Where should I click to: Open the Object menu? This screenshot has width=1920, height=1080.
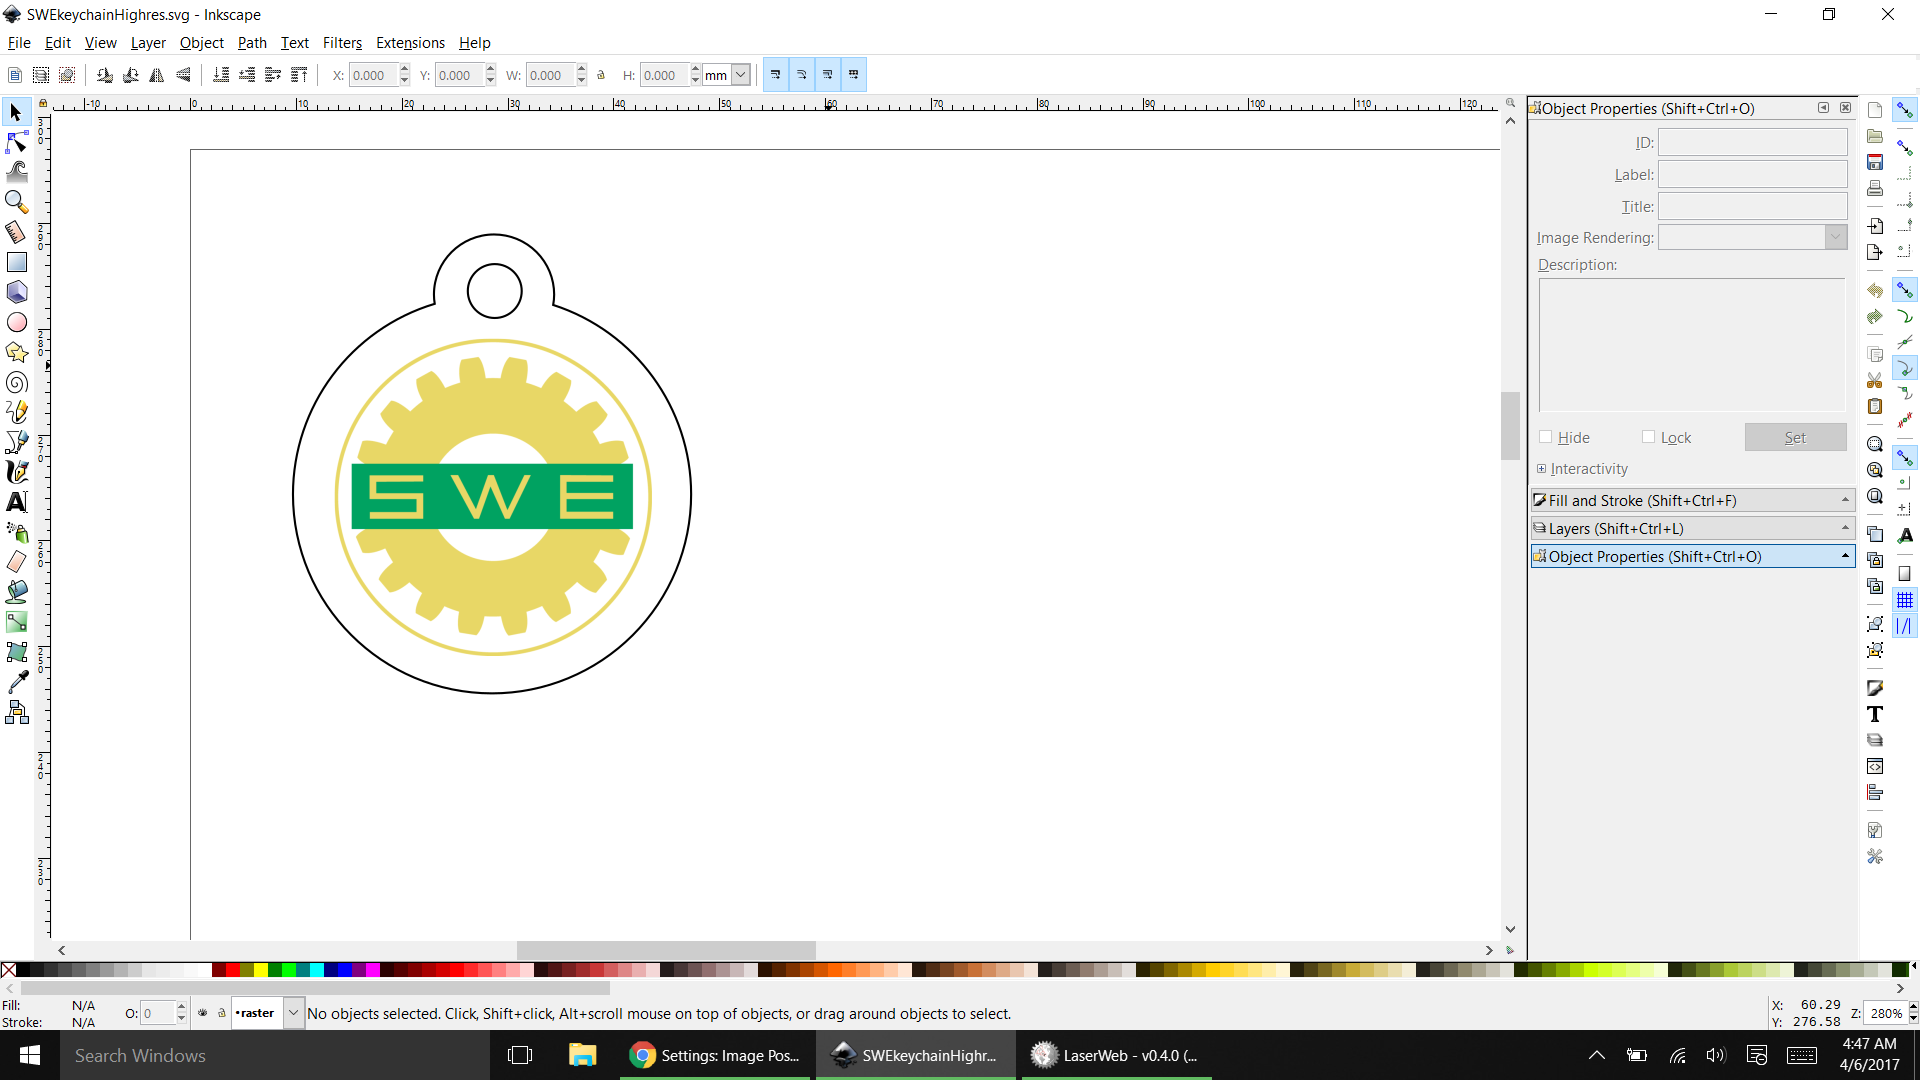click(x=201, y=42)
